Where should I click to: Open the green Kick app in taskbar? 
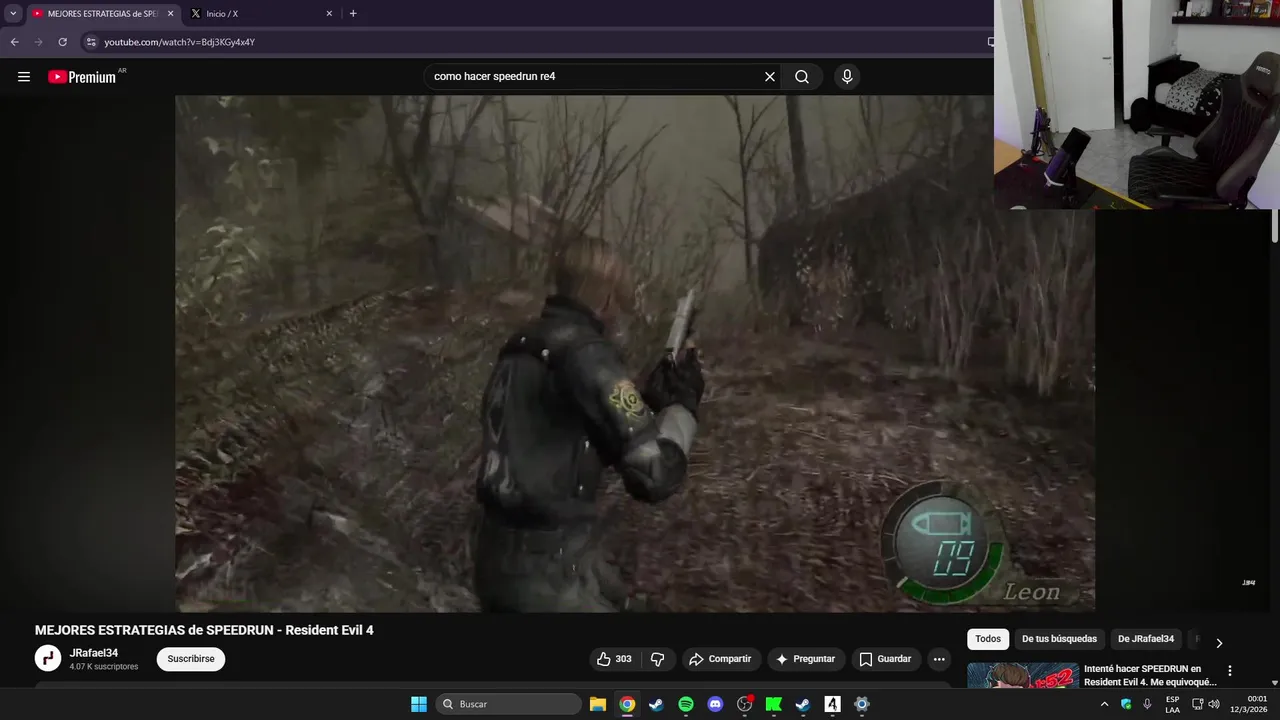[x=774, y=704]
